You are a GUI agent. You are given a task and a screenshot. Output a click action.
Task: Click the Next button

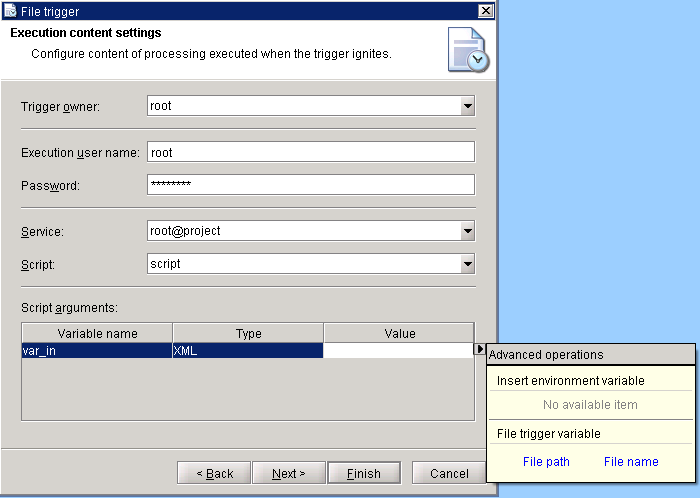click(x=287, y=473)
